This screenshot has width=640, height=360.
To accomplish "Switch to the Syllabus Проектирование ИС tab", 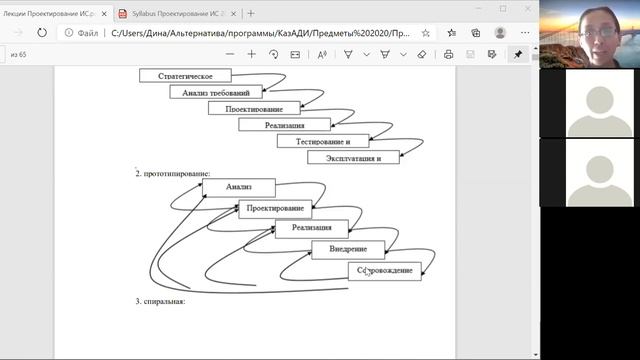I will [x=178, y=14].
